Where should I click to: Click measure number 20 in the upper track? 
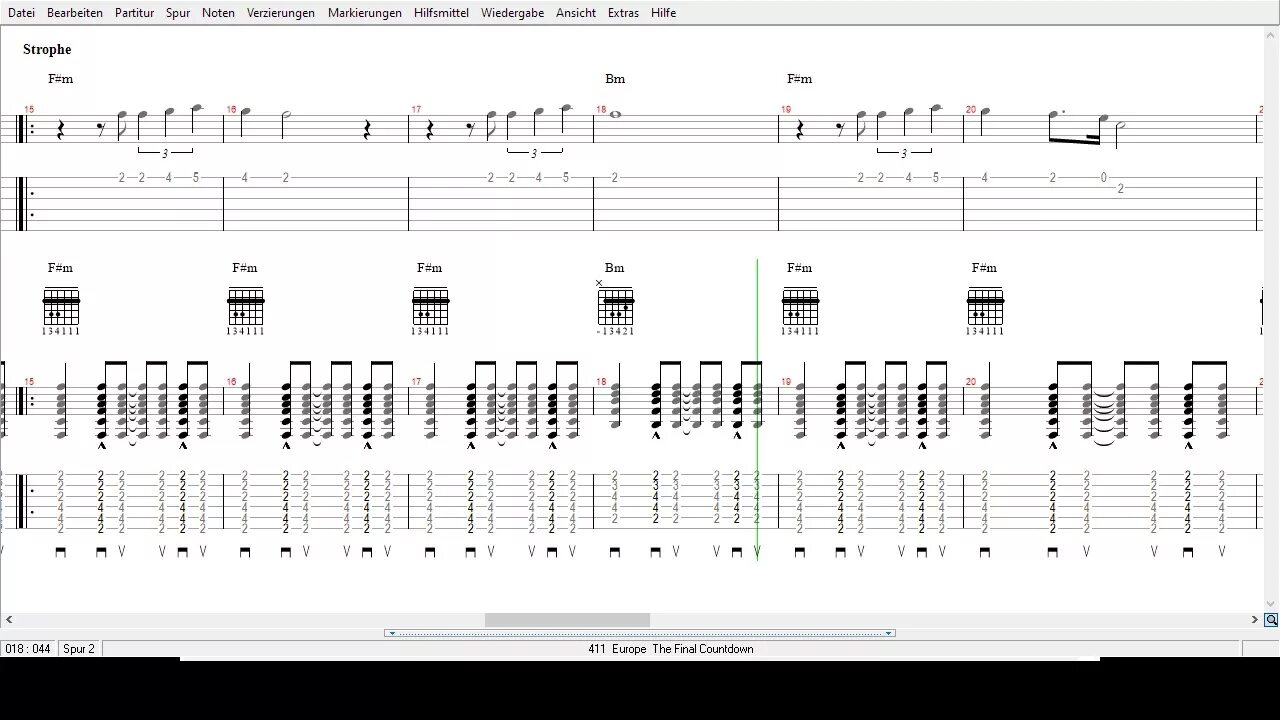point(971,109)
